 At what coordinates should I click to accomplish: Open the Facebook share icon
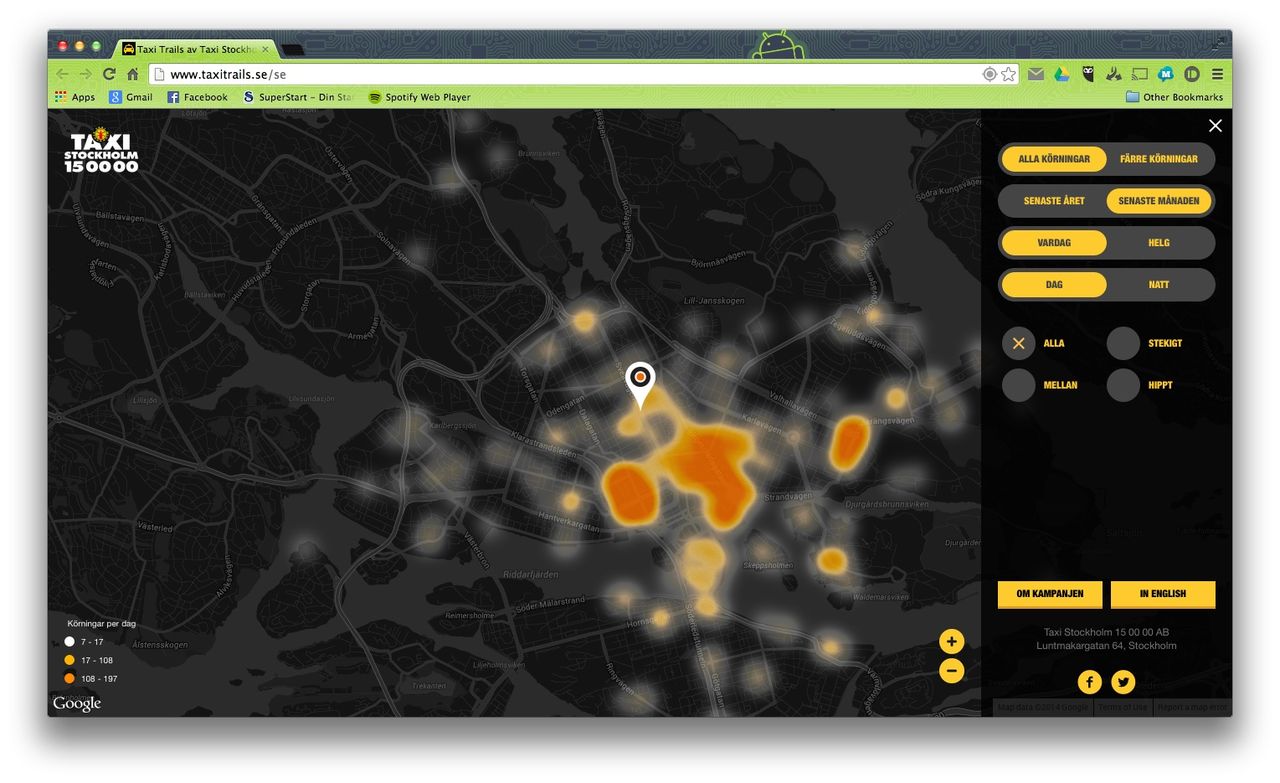pos(1089,681)
